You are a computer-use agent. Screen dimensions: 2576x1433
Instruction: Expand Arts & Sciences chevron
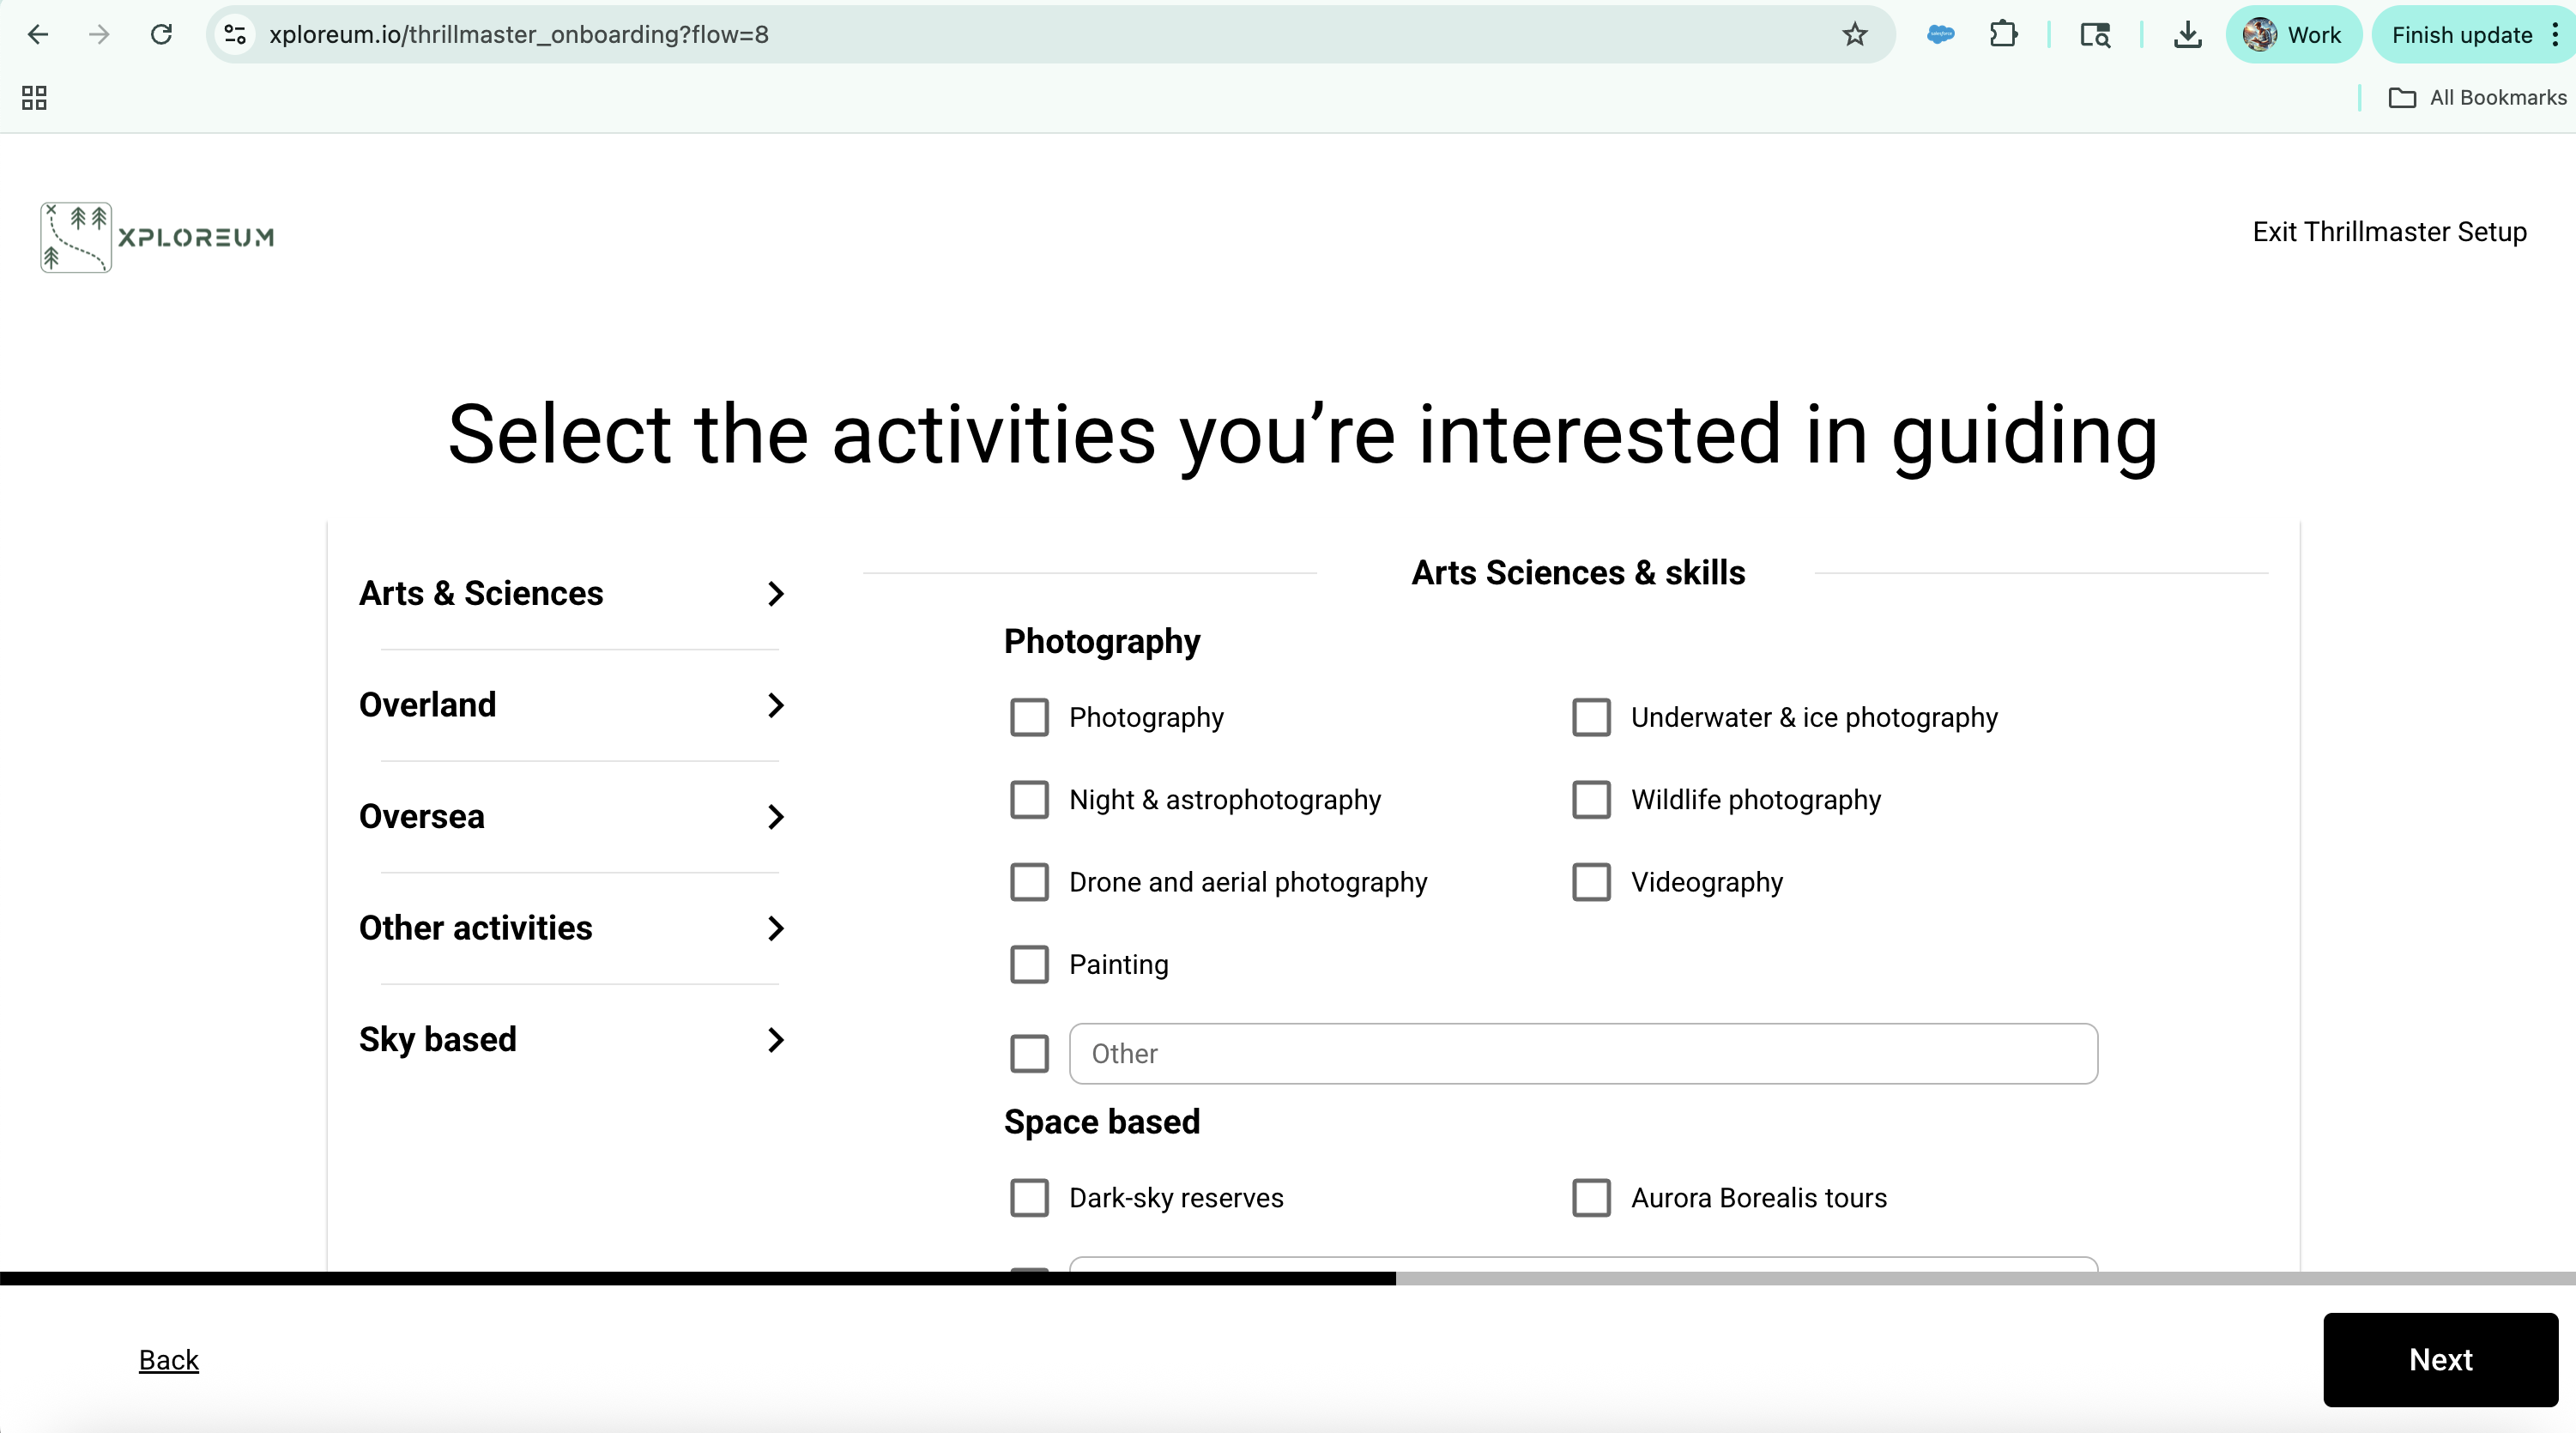775,594
